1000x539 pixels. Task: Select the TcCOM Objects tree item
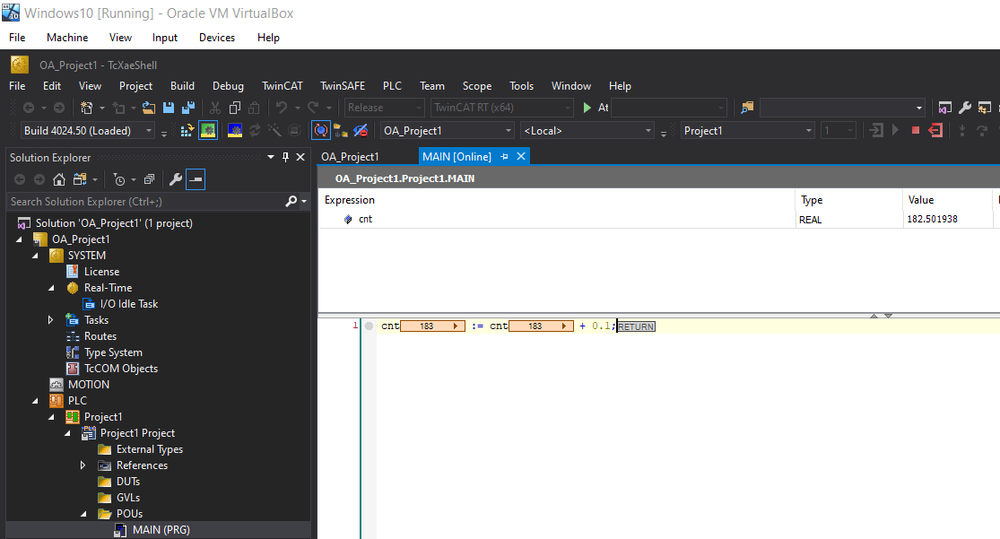tap(121, 369)
